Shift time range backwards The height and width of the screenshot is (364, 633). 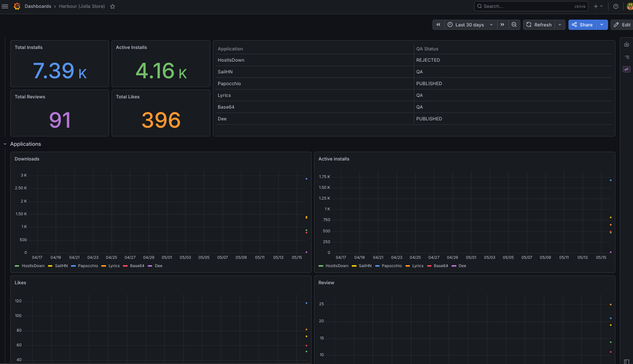coord(438,25)
